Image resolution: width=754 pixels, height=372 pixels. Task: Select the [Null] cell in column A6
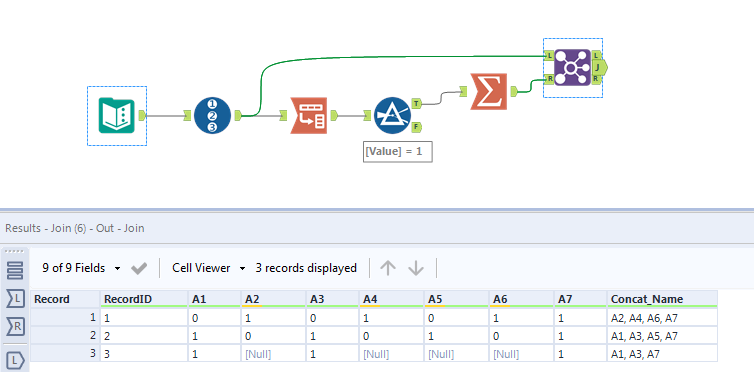521,354
